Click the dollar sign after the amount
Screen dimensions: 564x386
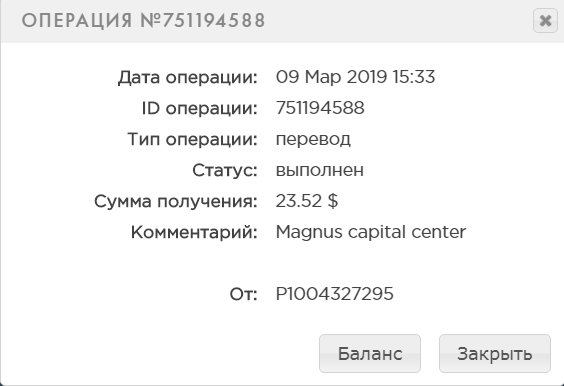point(333,201)
